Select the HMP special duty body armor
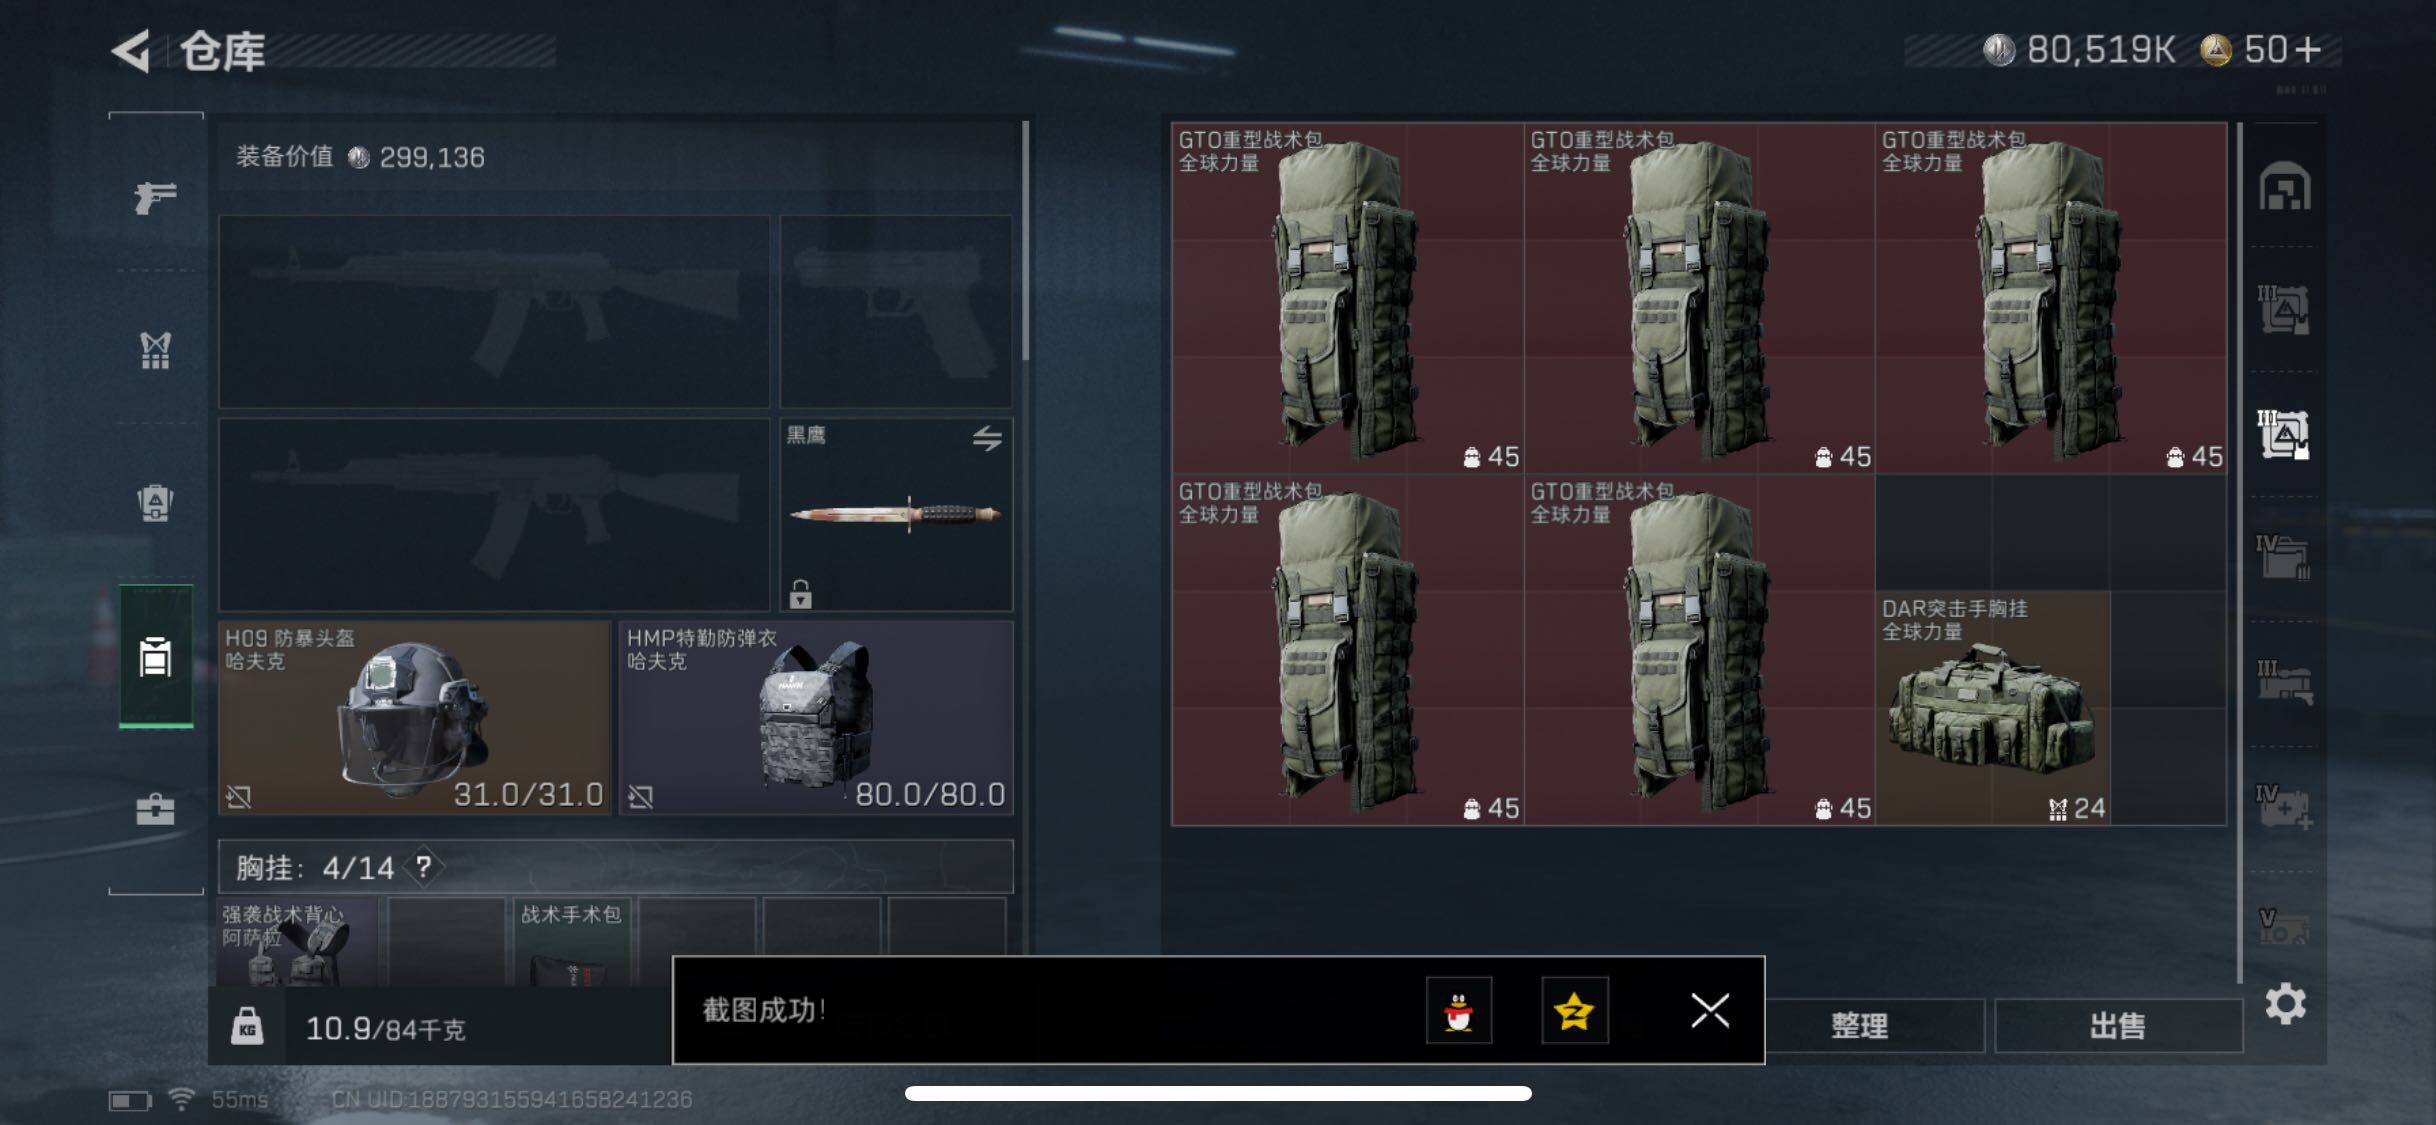This screenshot has width=2436, height=1125. 816,717
